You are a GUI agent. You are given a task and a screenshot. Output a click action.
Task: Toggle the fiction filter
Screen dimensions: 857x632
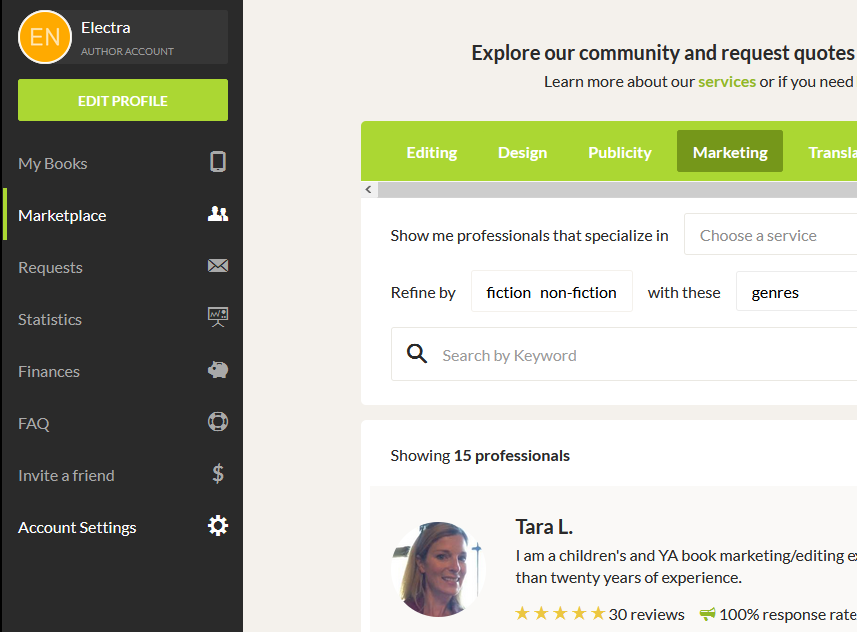(509, 291)
